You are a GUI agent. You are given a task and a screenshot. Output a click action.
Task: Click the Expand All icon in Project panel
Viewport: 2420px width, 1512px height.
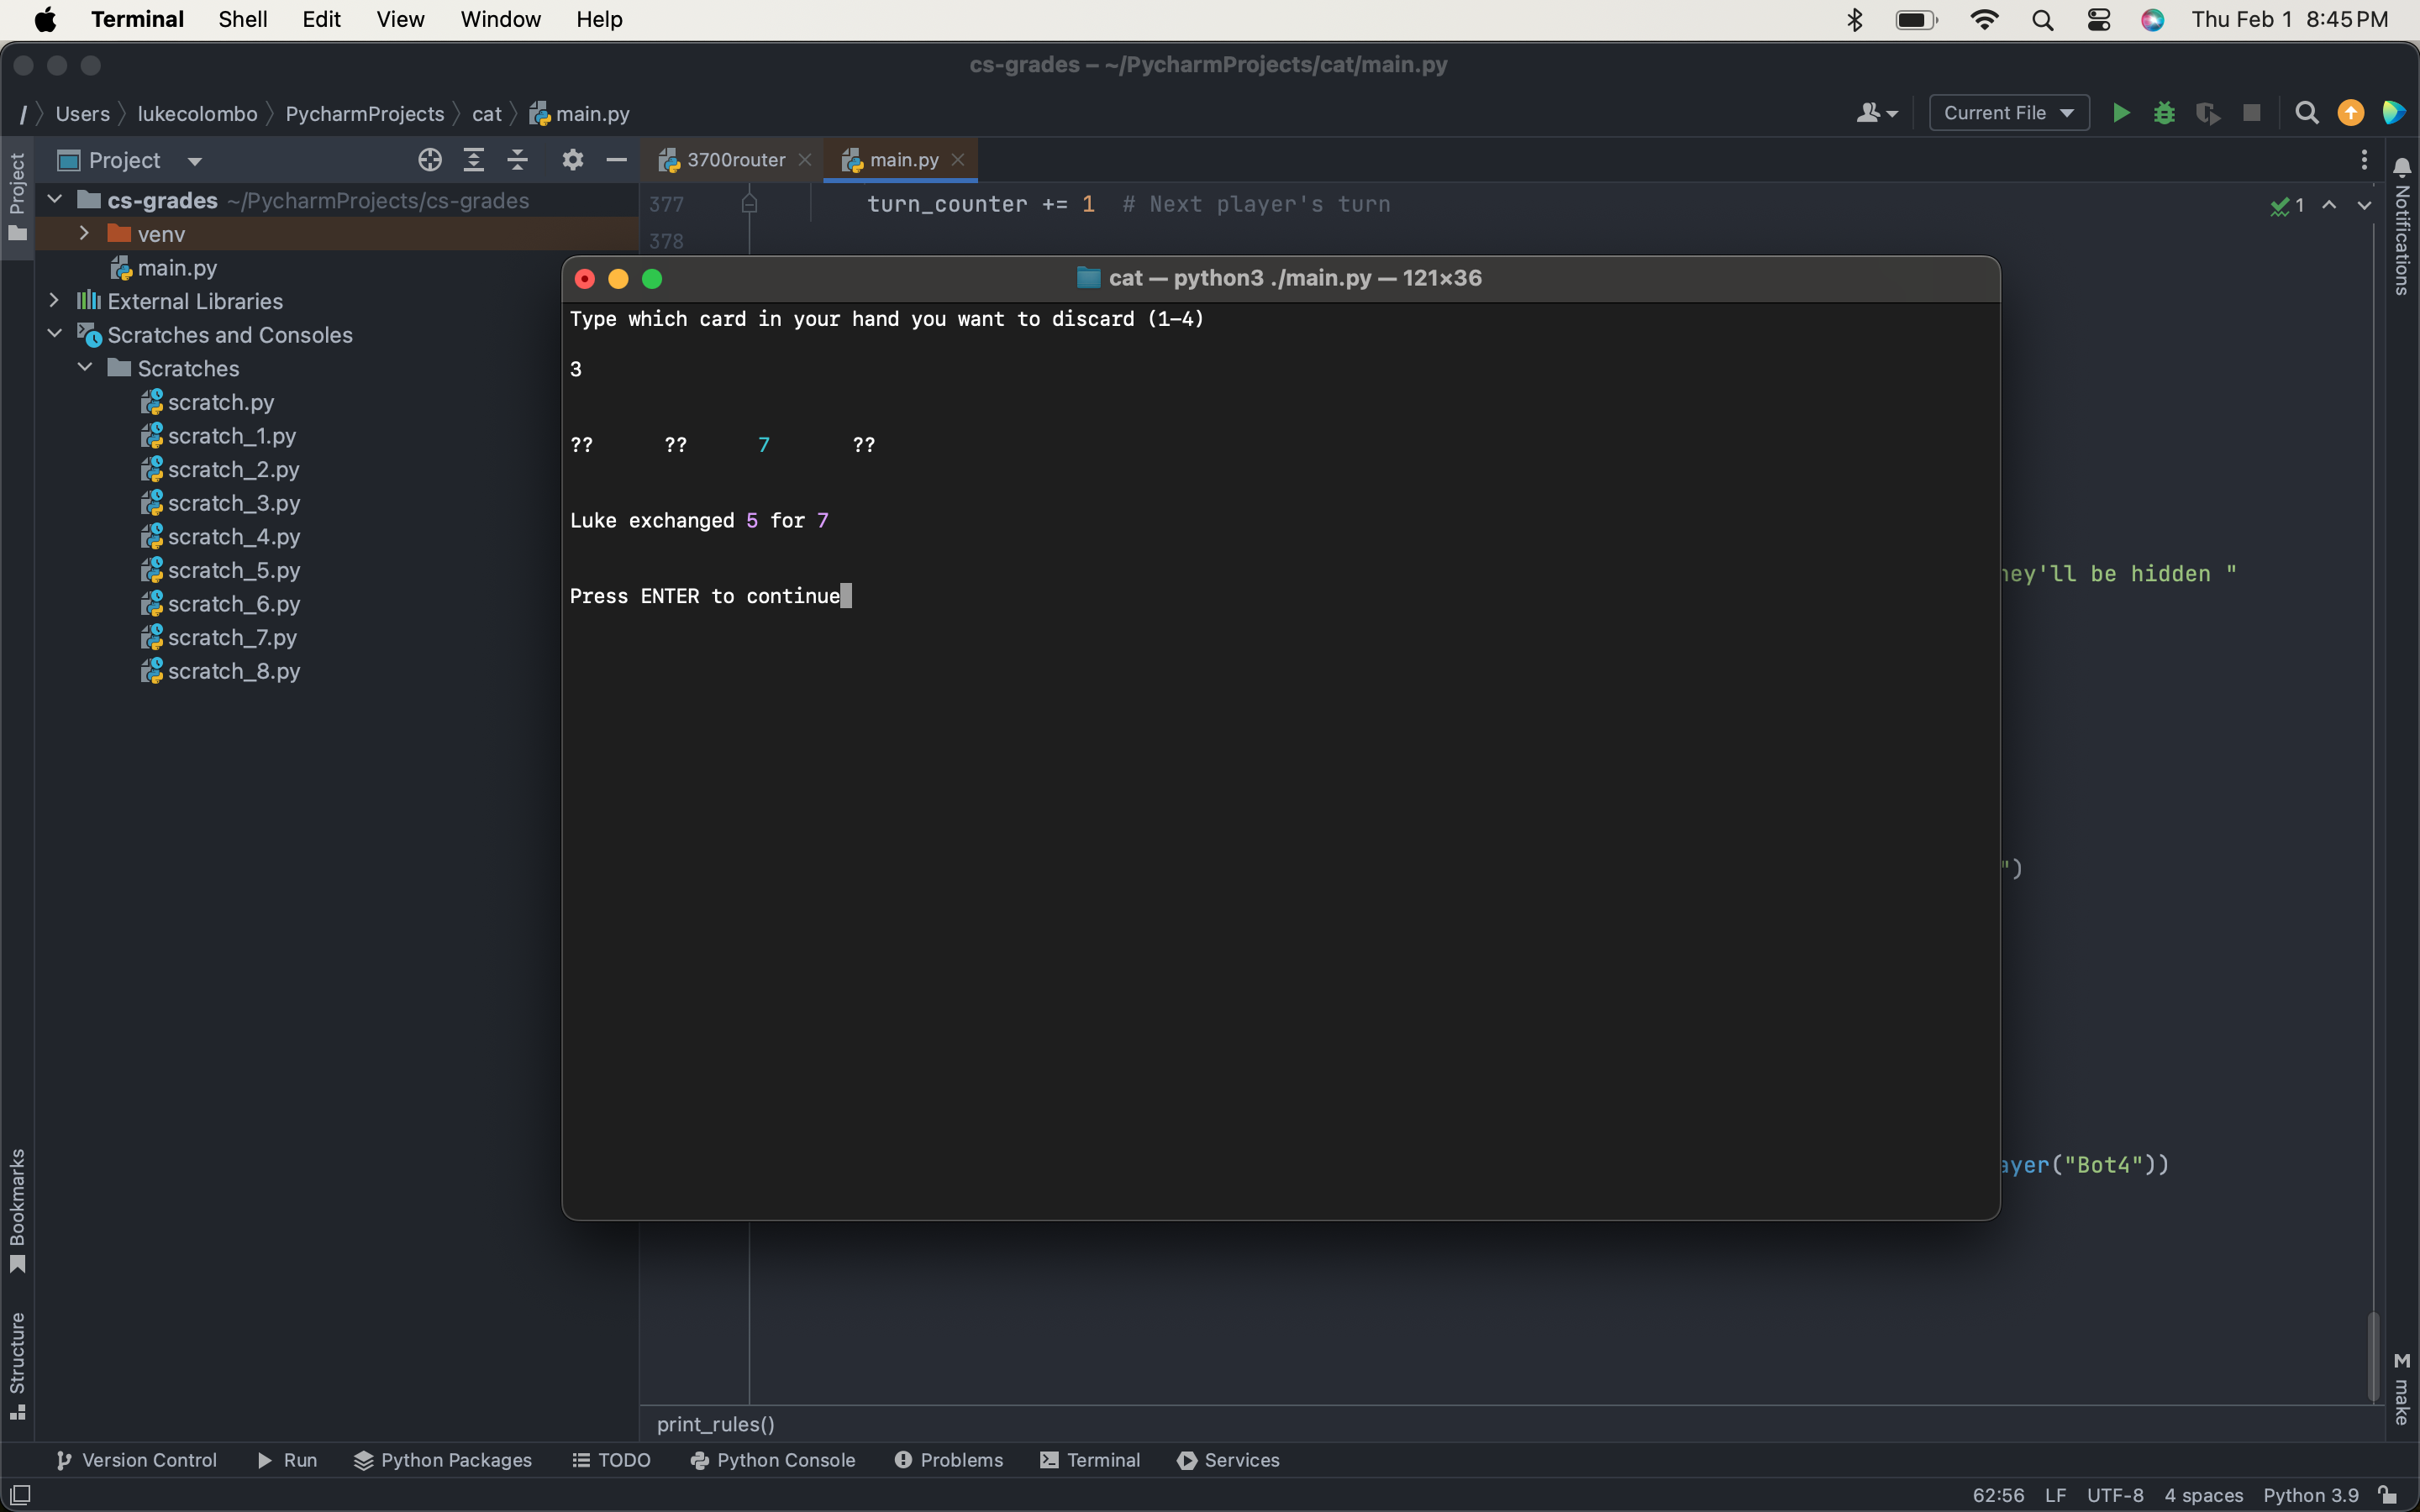point(474,160)
